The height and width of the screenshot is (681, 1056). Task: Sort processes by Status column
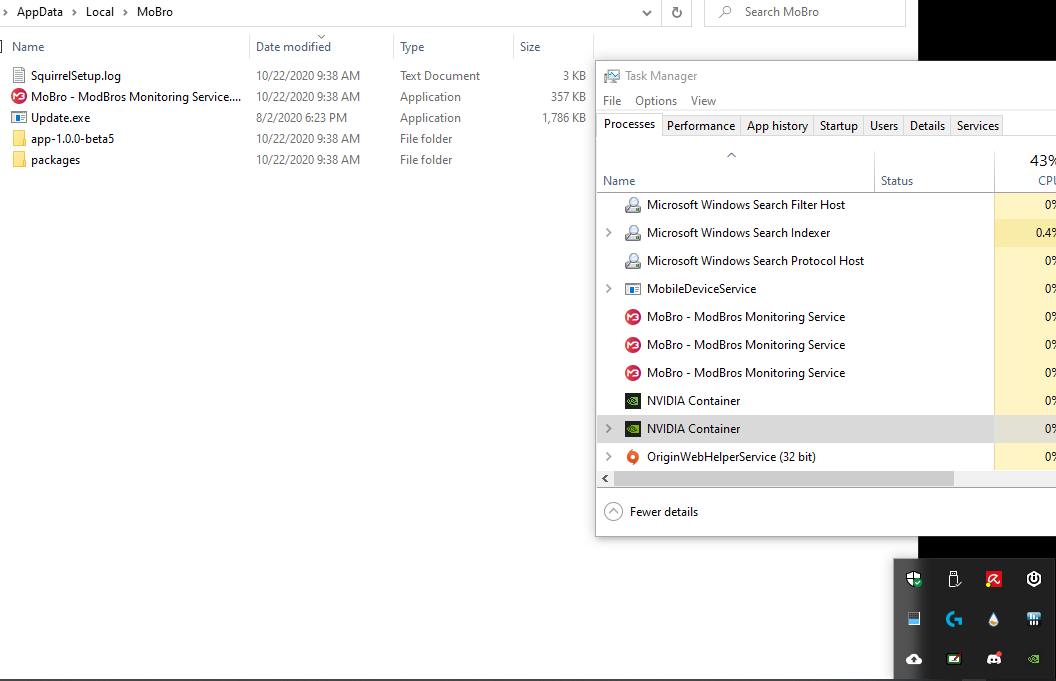[935, 172]
